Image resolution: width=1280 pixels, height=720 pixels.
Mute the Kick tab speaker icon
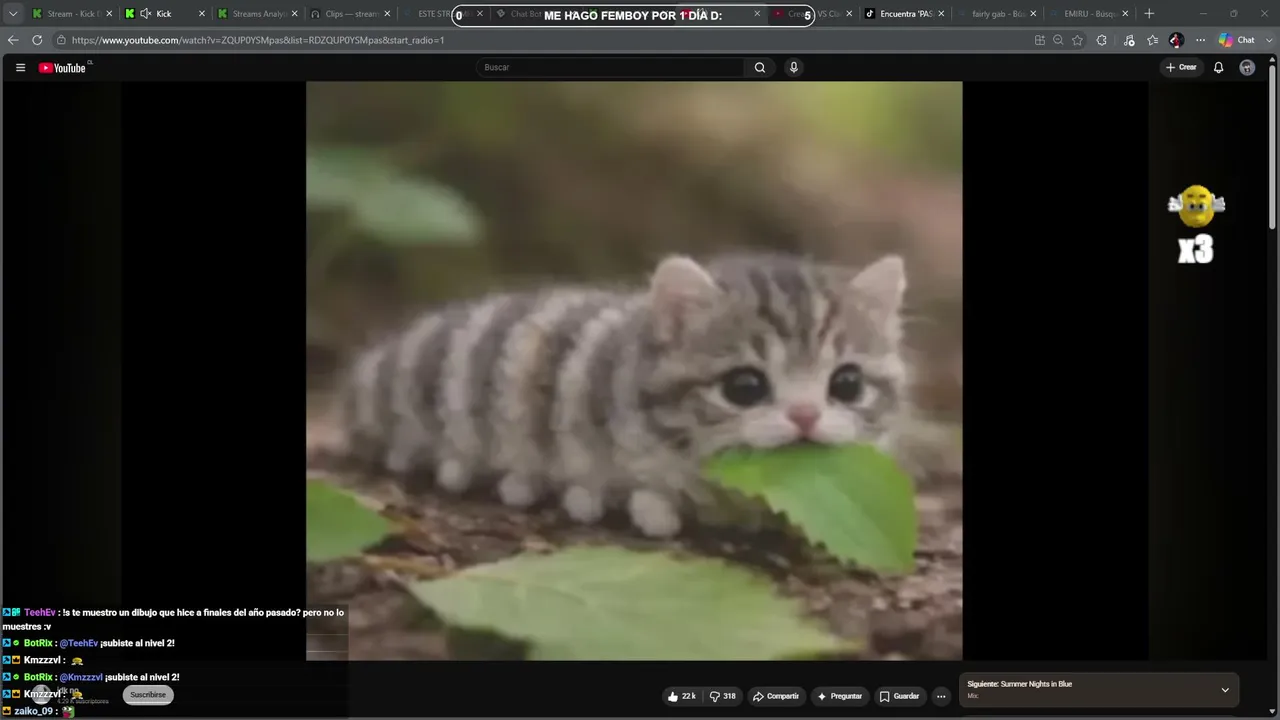point(146,14)
